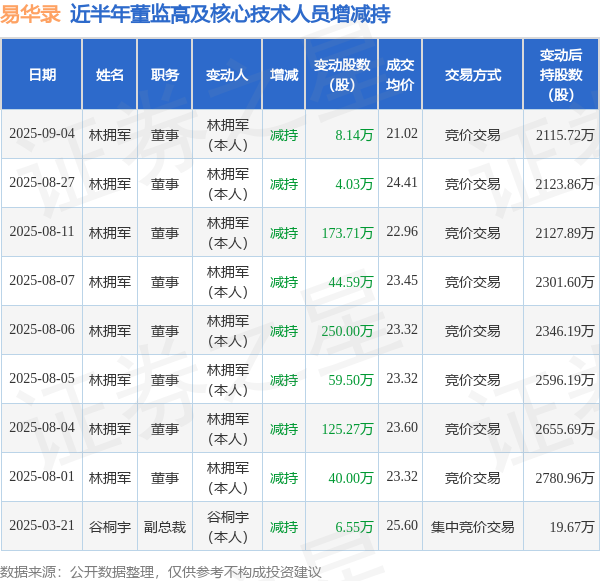Click 董事 in the 2025-08-06 row

click(165, 331)
